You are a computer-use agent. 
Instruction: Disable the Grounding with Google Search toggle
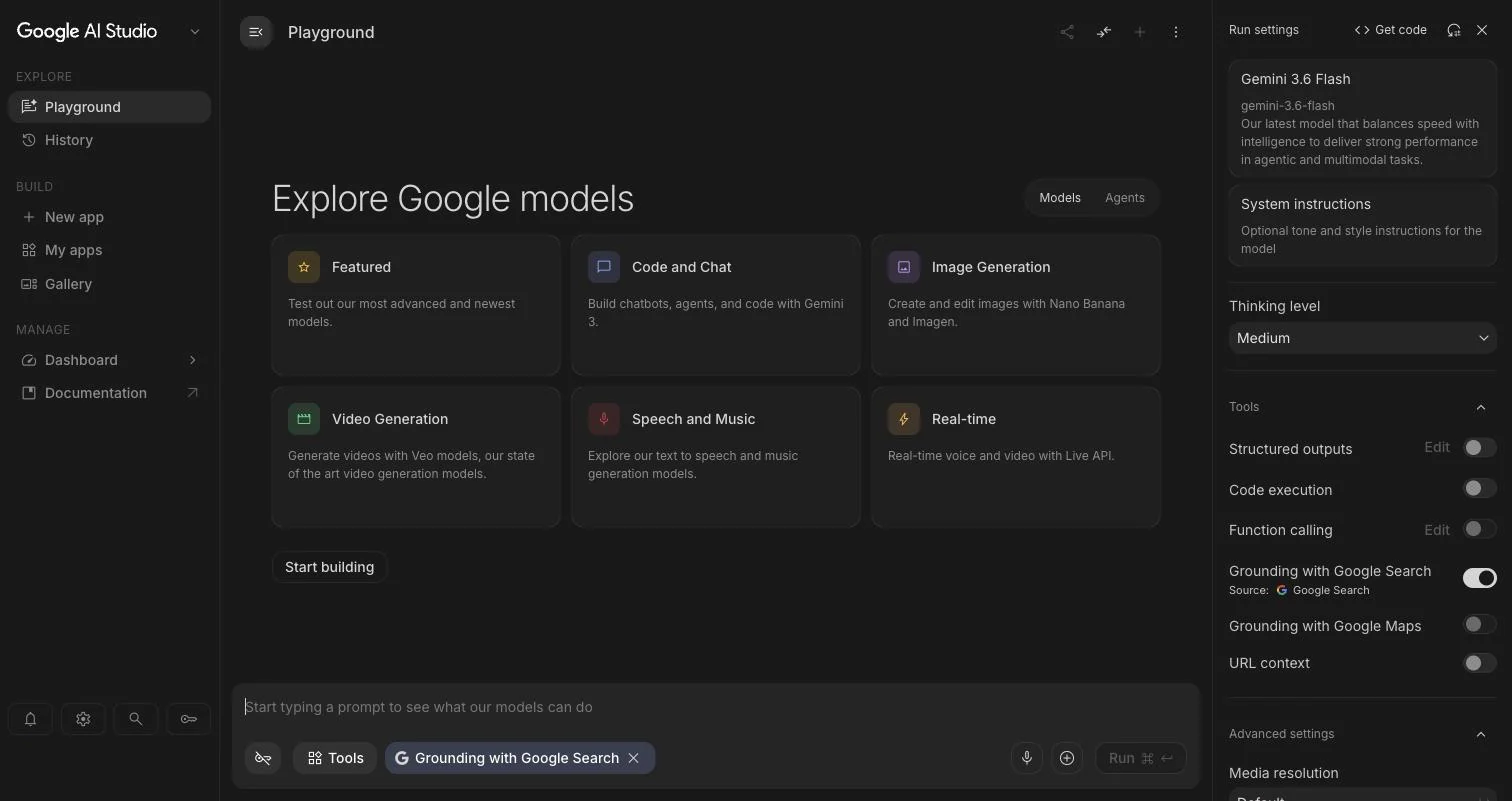(x=1479, y=578)
